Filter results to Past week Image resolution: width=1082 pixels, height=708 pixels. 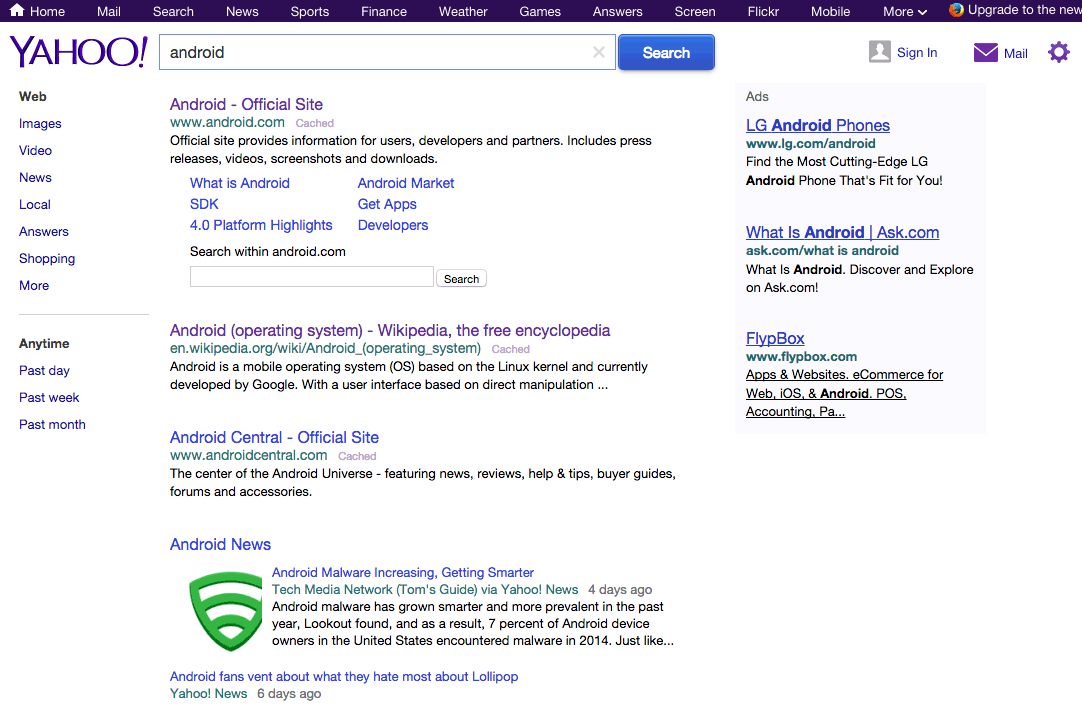pos(49,397)
